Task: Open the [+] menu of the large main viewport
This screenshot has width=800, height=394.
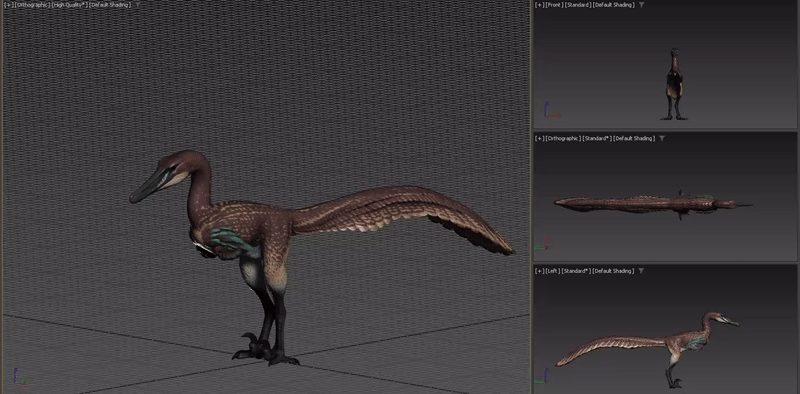Action: click(x=8, y=5)
